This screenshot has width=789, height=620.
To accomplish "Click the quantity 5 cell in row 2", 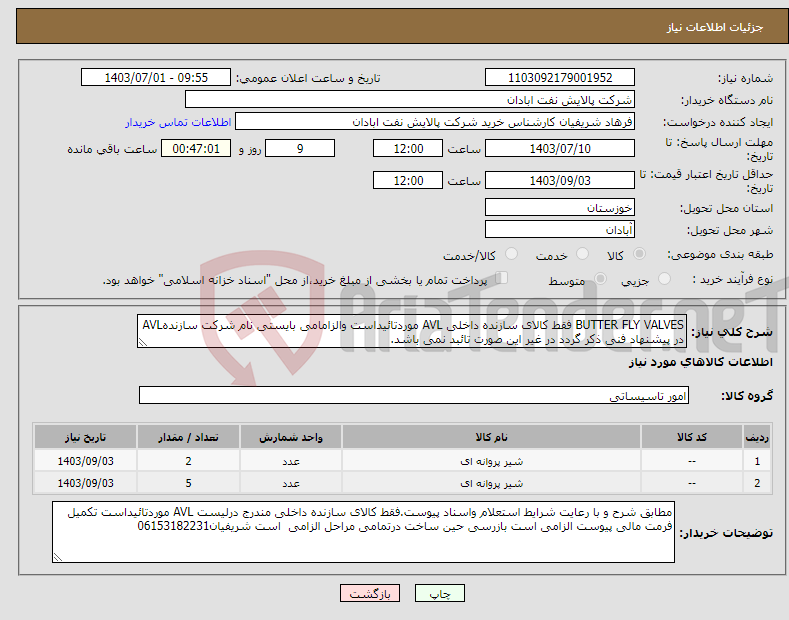I will pyautogui.click(x=188, y=483).
